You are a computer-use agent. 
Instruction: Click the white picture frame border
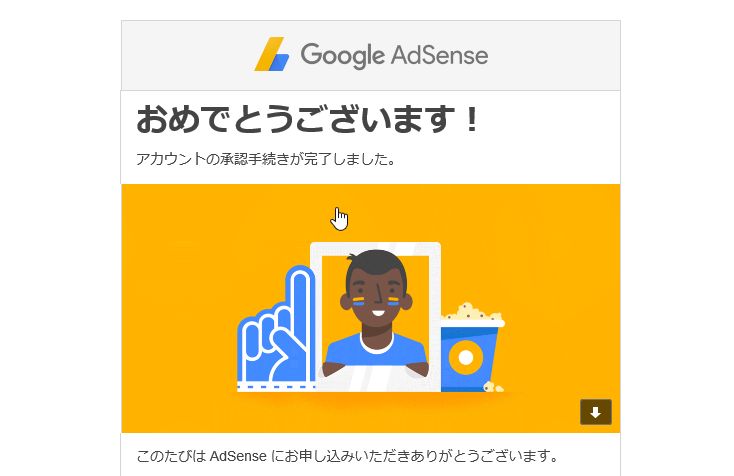[375, 248]
